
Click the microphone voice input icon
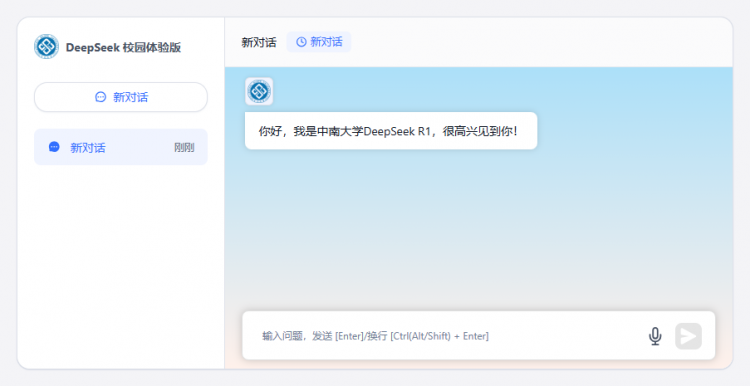(x=655, y=336)
